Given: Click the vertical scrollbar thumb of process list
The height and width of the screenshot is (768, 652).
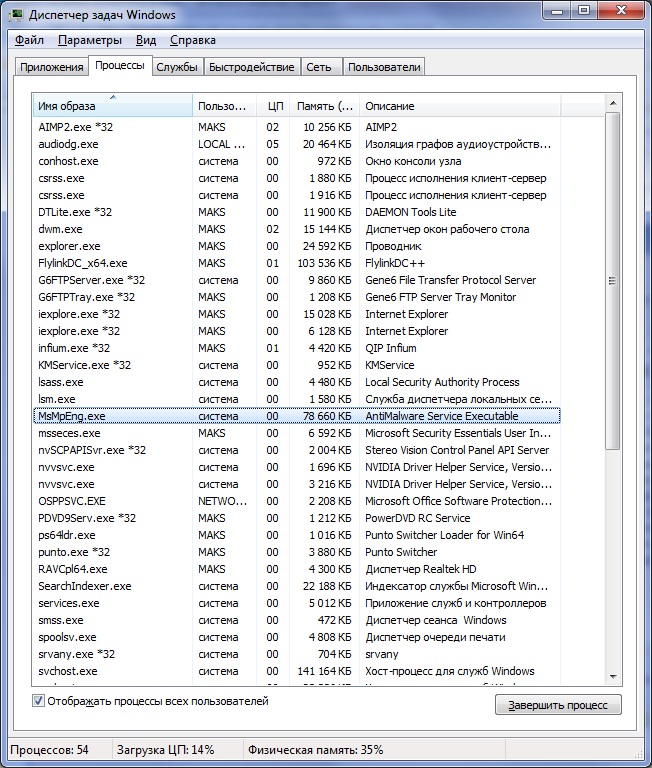Looking at the screenshot, I should [613, 280].
